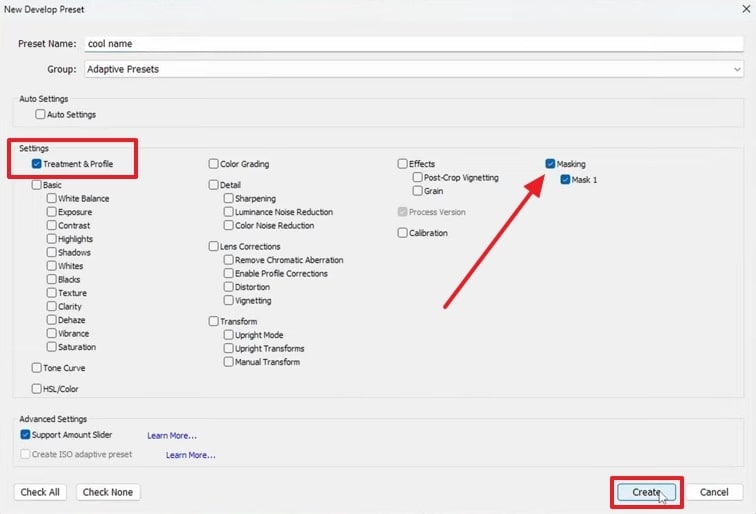Tick the Exposure checkbox
Screen dimensions: 756x514
[x=52, y=212]
